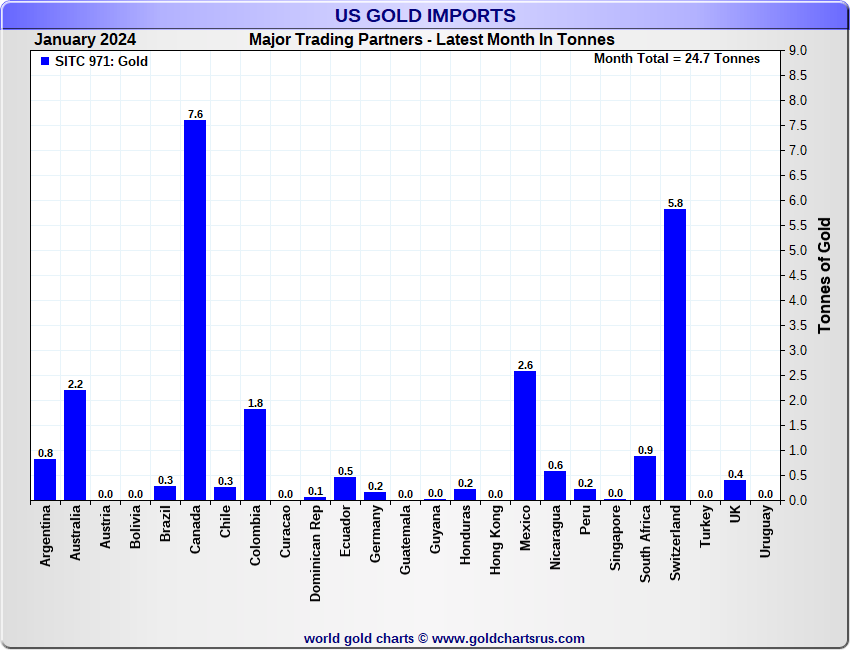Click the Ecuador bar
The width and height of the screenshot is (850, 650).
(345, 488)
